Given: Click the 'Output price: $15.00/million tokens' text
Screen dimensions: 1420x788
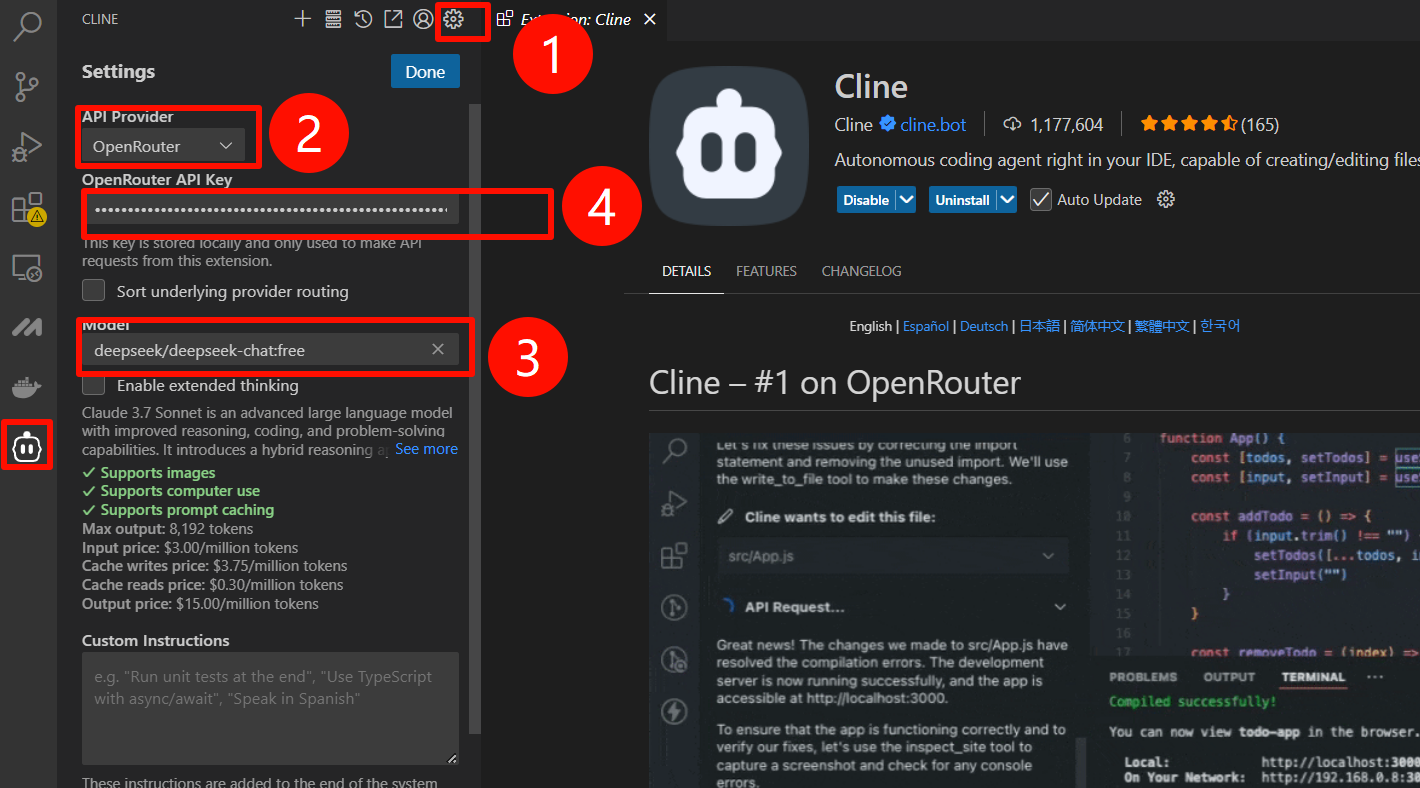Looking at the screenshot, I should (200, 604).
